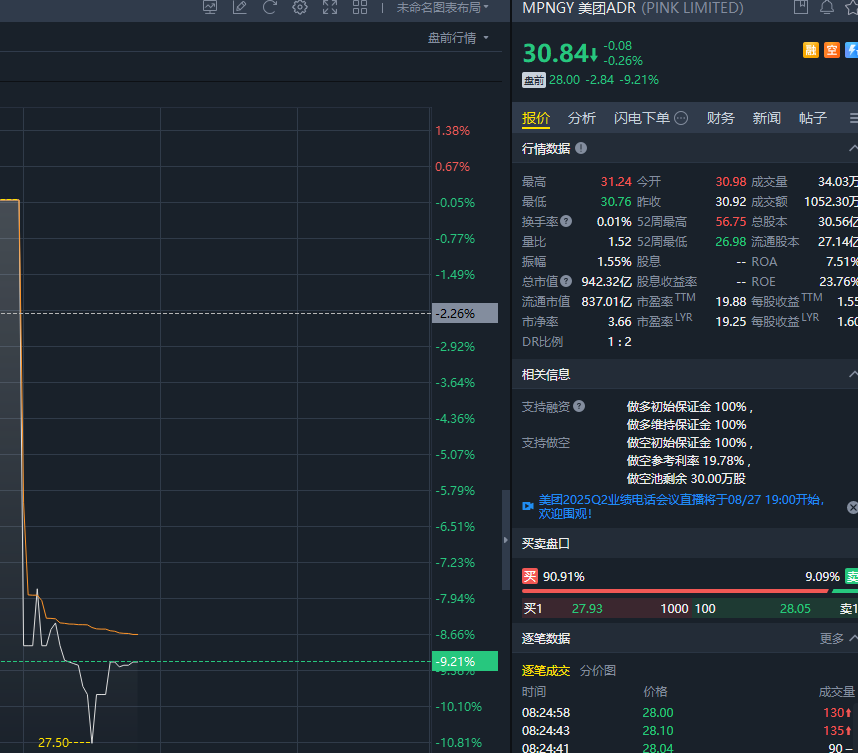Click the chart vertical scrollbar
This screenshot has height=753, width=858.
tap(506, 540)
